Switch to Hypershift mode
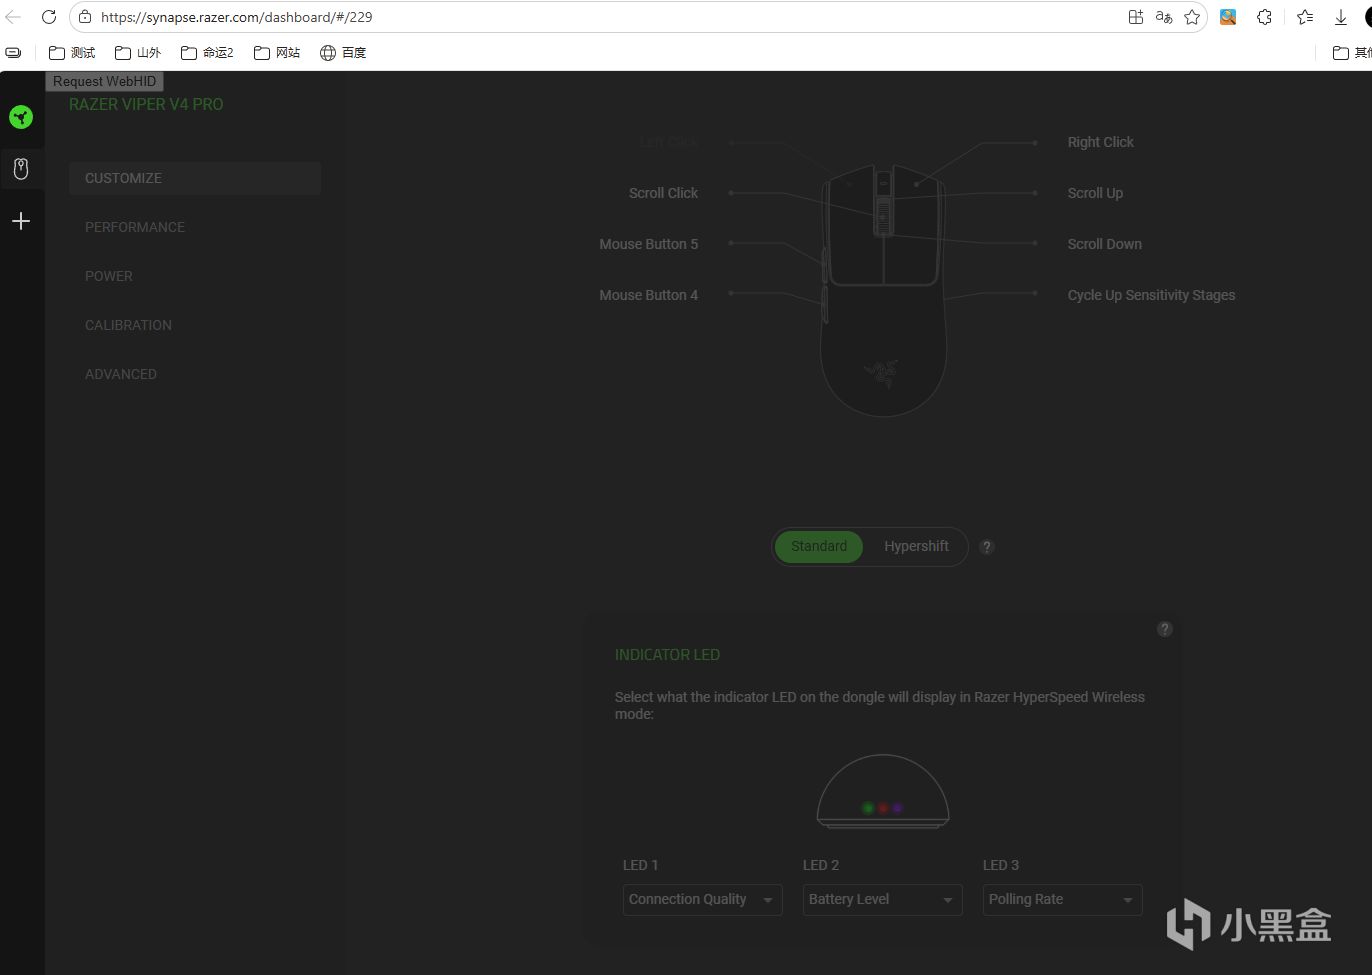 [916, 546]
